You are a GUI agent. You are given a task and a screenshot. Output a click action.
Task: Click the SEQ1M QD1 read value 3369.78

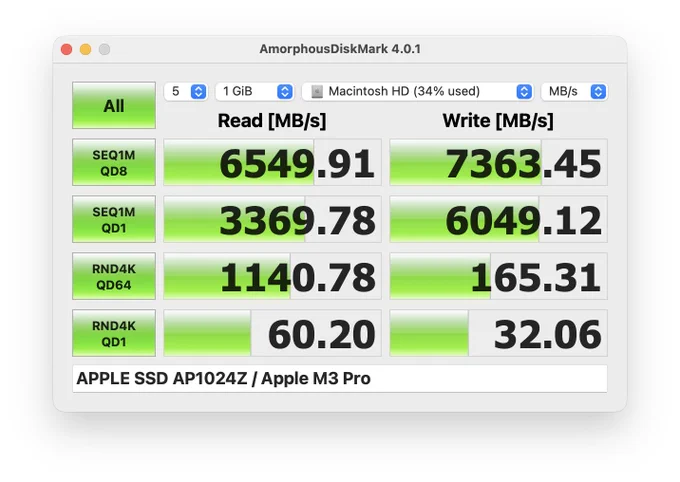pos(272,219)
